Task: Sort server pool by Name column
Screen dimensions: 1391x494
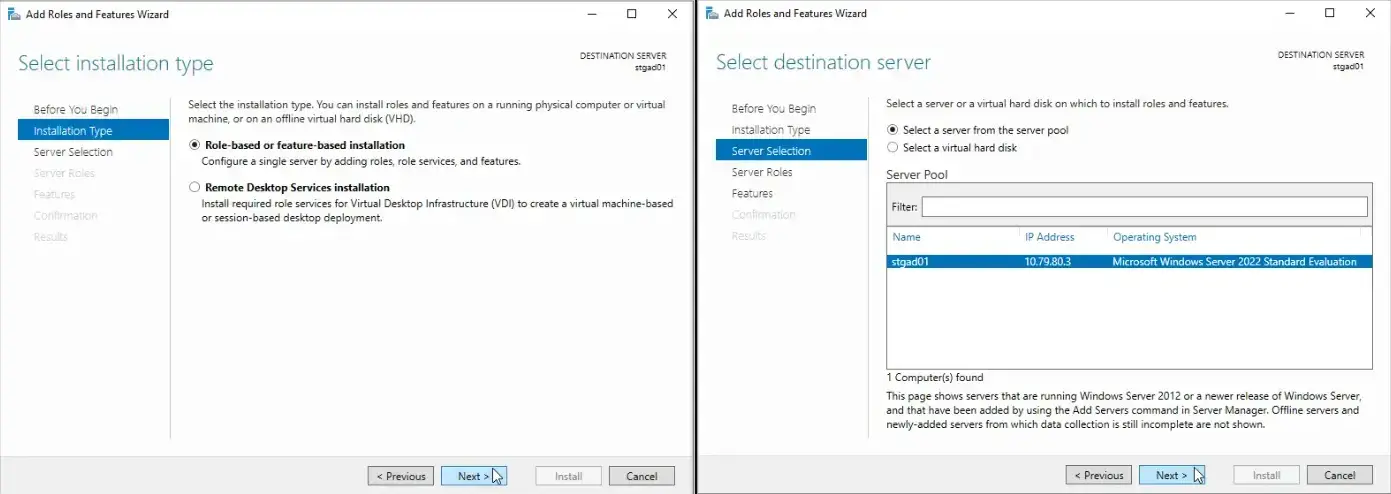Action: pyautogui.click(x=952, y=237)
